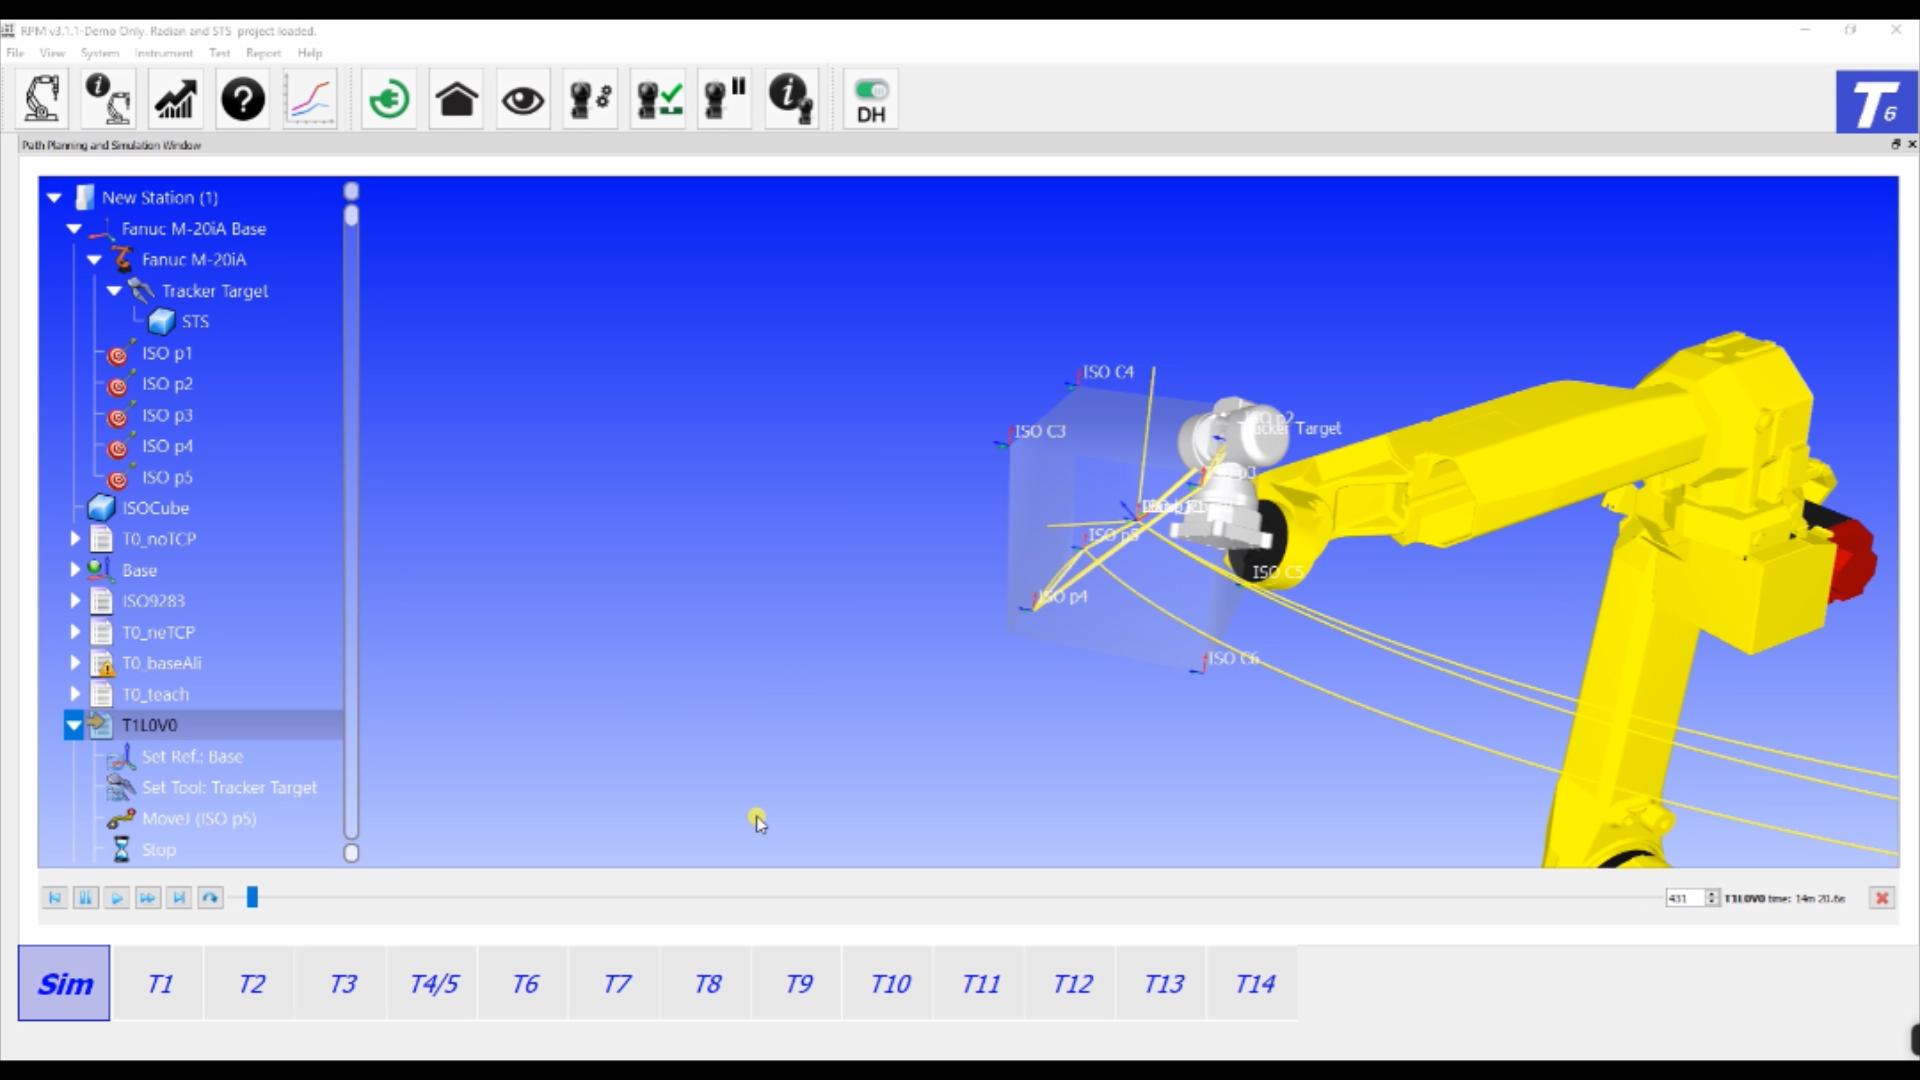
Task: Select the ISOCube object in tree
Action: pos(155,508)
